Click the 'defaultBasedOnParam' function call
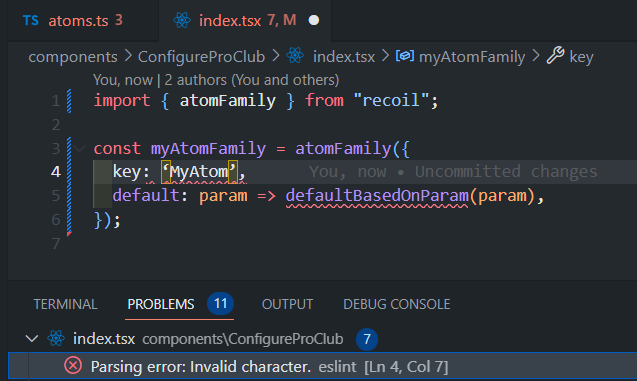The image size is (637, 381). point(377,196)
